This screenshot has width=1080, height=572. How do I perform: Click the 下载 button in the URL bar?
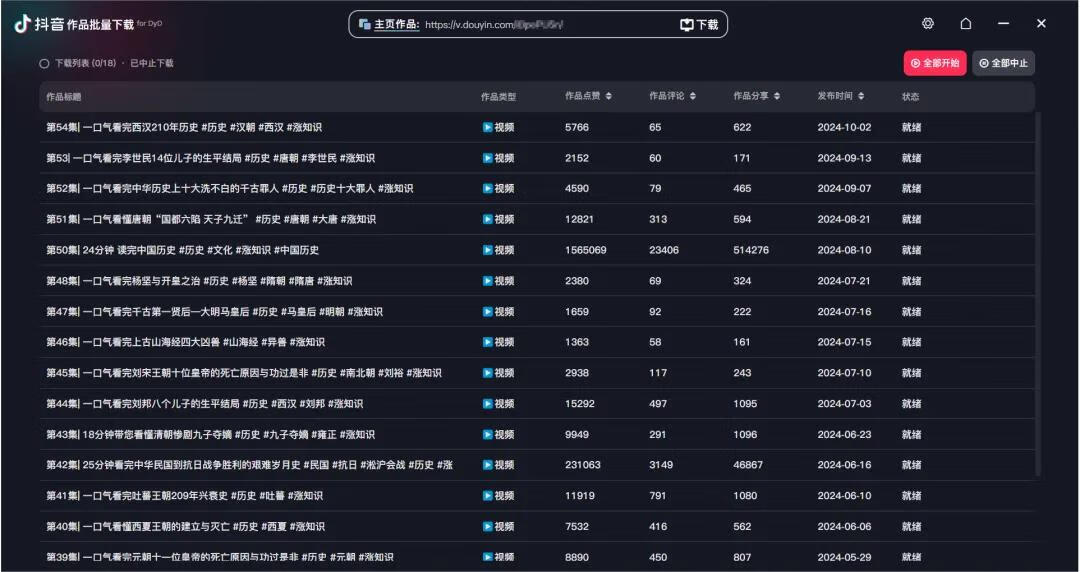(699, 25)
